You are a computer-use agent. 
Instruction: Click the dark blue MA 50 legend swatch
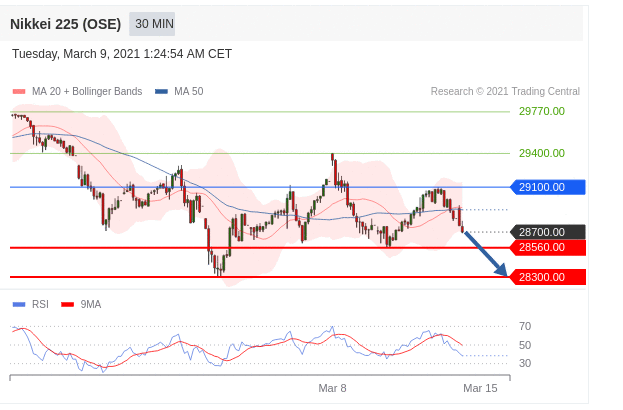click(x=161, y=92)
